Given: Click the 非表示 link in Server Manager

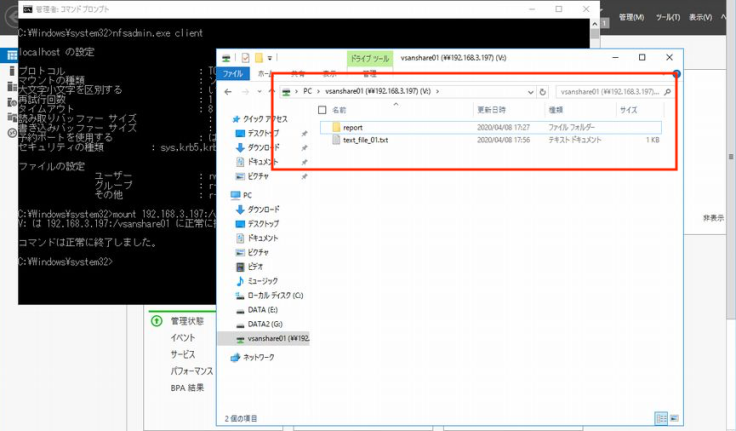Looking at the screenshot, I should (x=713, y=218).
